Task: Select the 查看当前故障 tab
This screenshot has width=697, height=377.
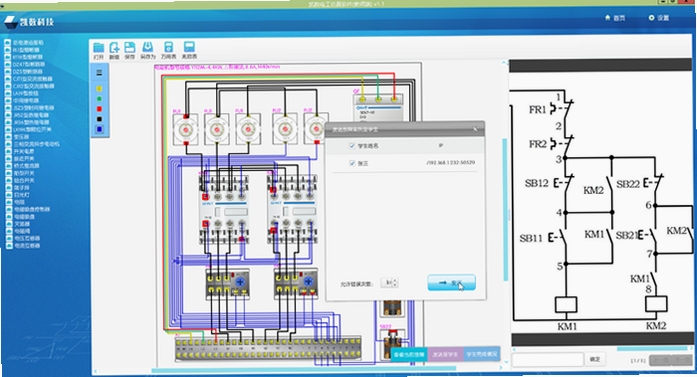Action: [x=409, y=354]
